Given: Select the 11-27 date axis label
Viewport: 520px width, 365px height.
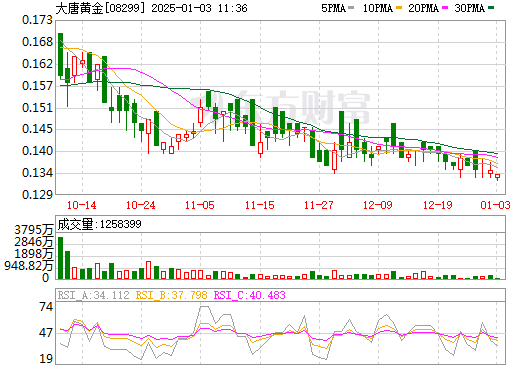Looking at the screenshot, I should [319, 205].
